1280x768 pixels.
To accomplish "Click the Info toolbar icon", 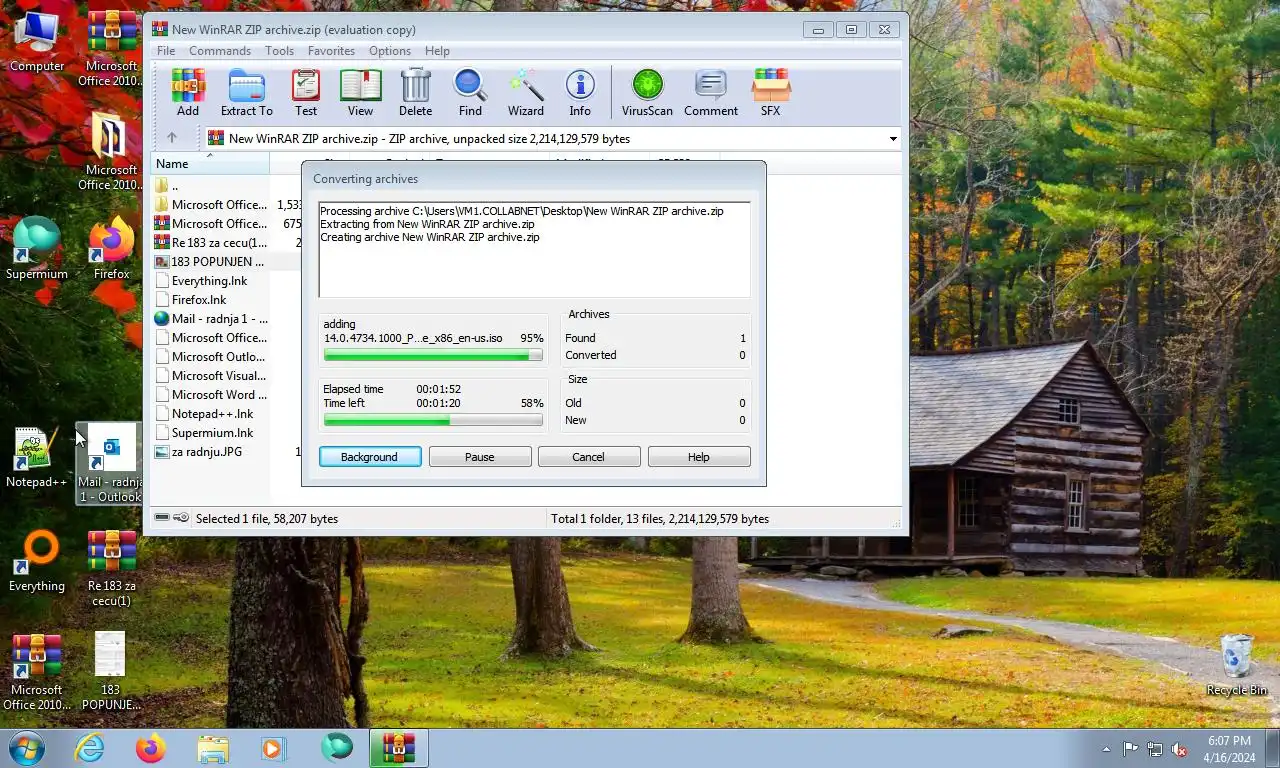I will 580,93.
